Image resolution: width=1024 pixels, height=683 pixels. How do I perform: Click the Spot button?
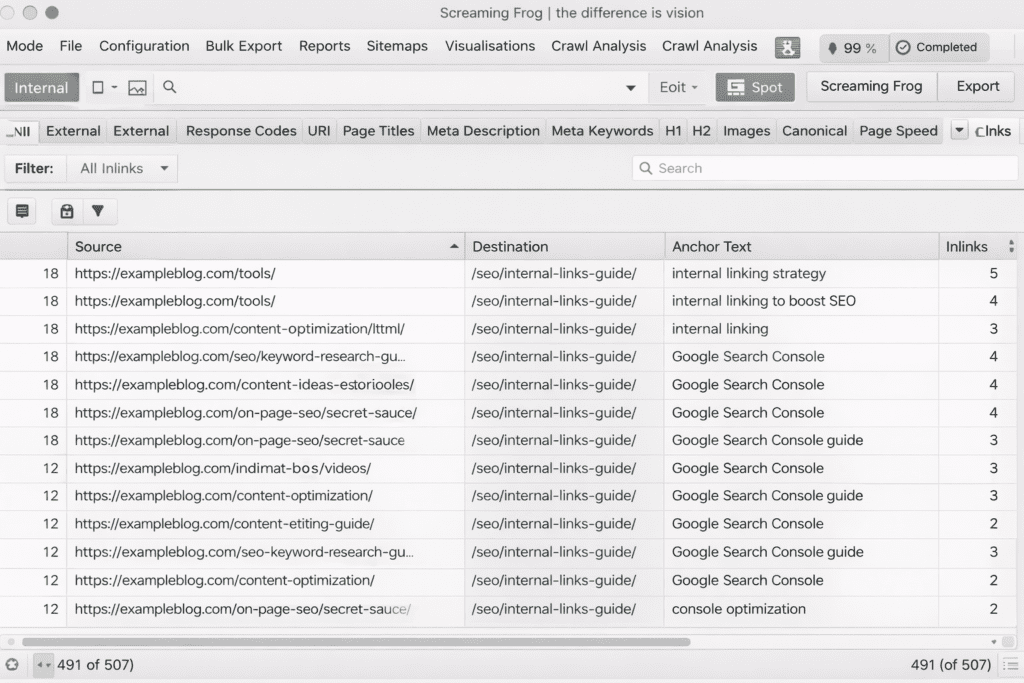click(x=755, y=87)
